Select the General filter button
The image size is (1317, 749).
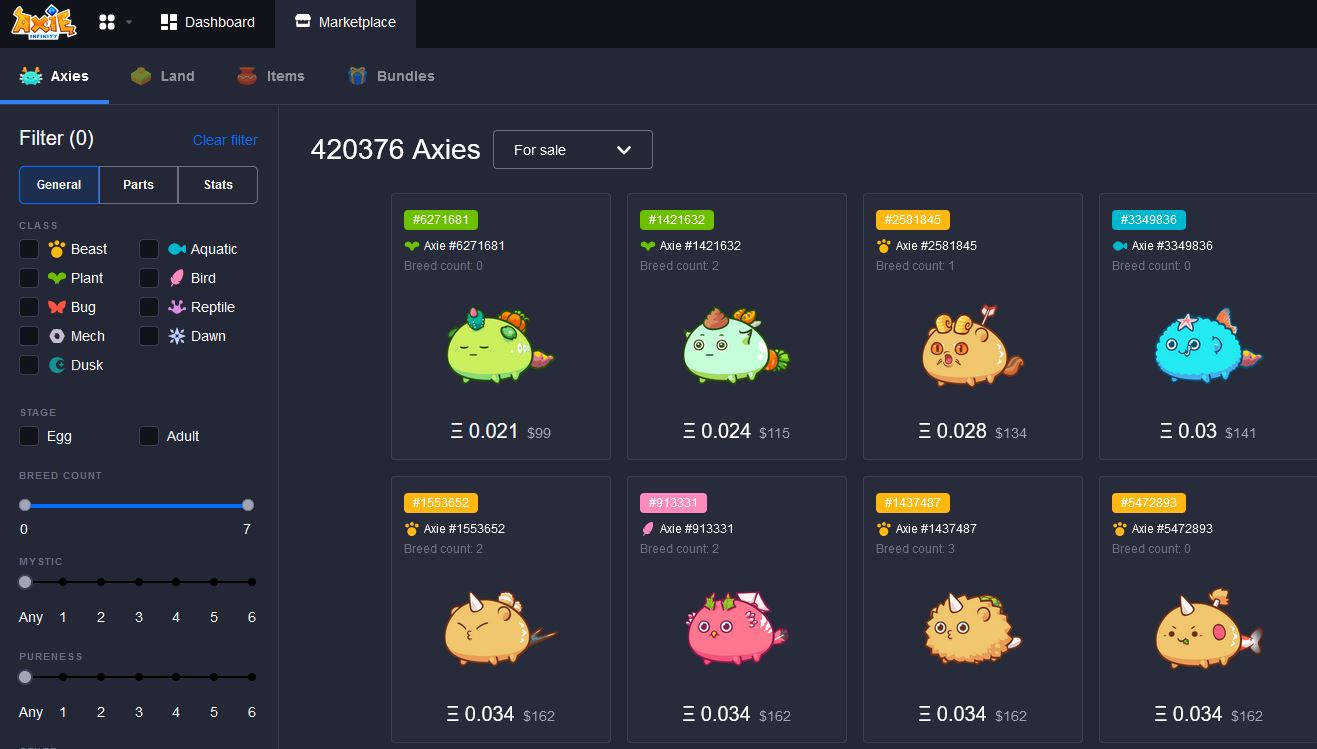pyautogui.click(x=59, y=185)
